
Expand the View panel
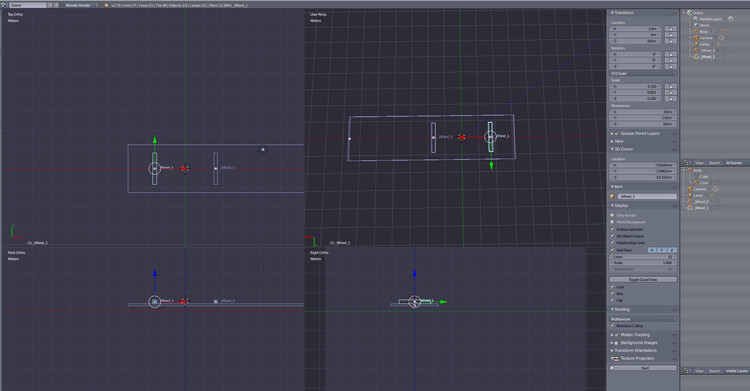(612, 141)
